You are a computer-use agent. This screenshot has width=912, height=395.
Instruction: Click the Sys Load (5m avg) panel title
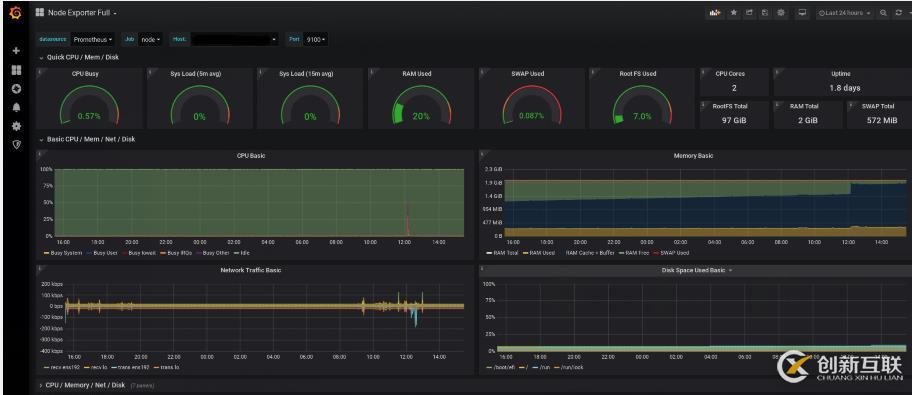[195, 74]
